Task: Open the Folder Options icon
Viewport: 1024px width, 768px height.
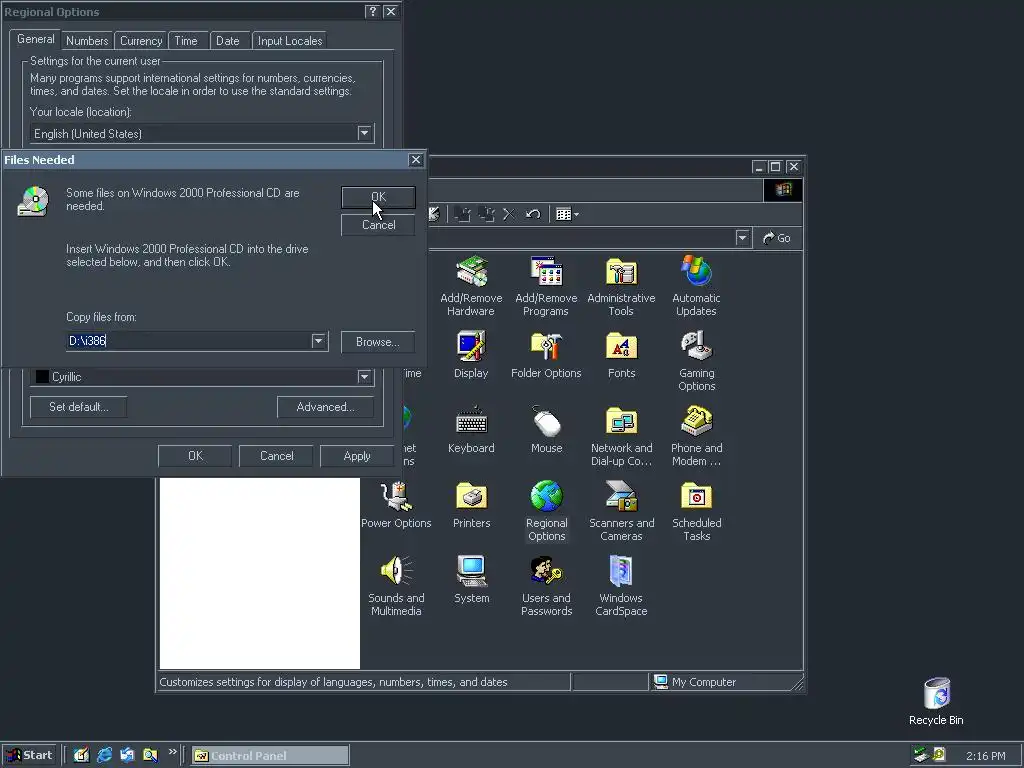Action: point(546,355)
